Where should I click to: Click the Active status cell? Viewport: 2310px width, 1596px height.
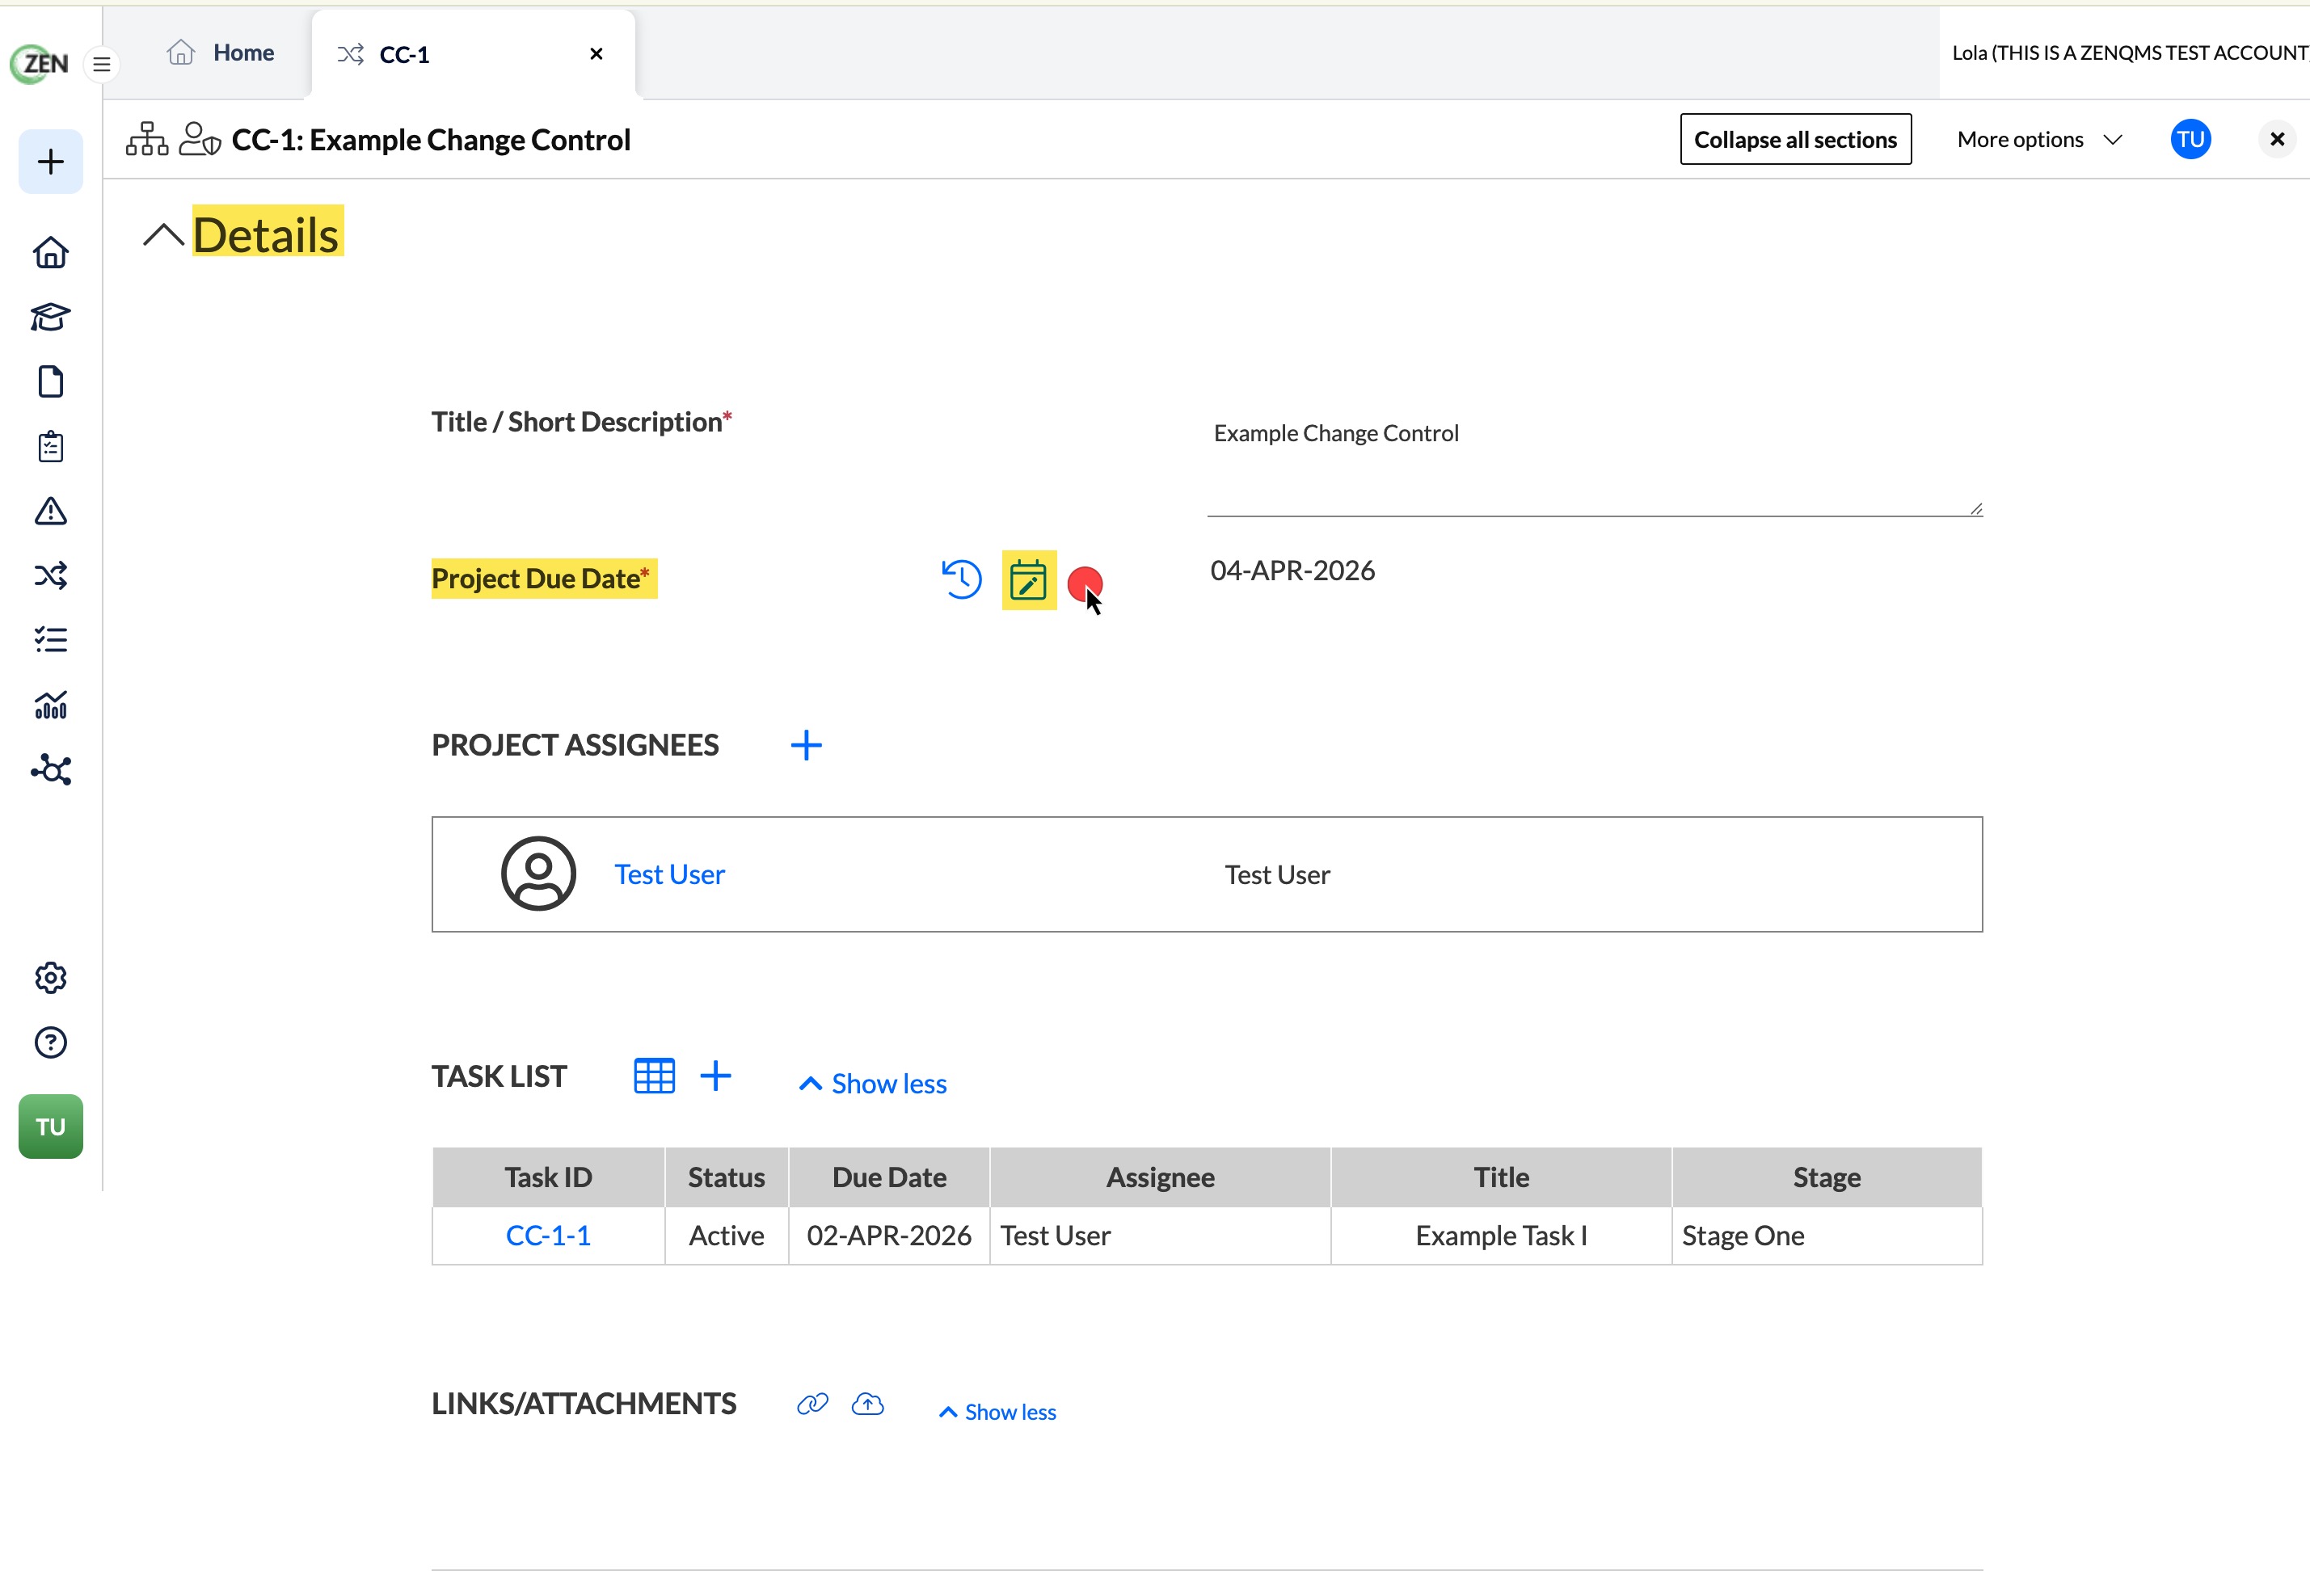click(727, 1237)
